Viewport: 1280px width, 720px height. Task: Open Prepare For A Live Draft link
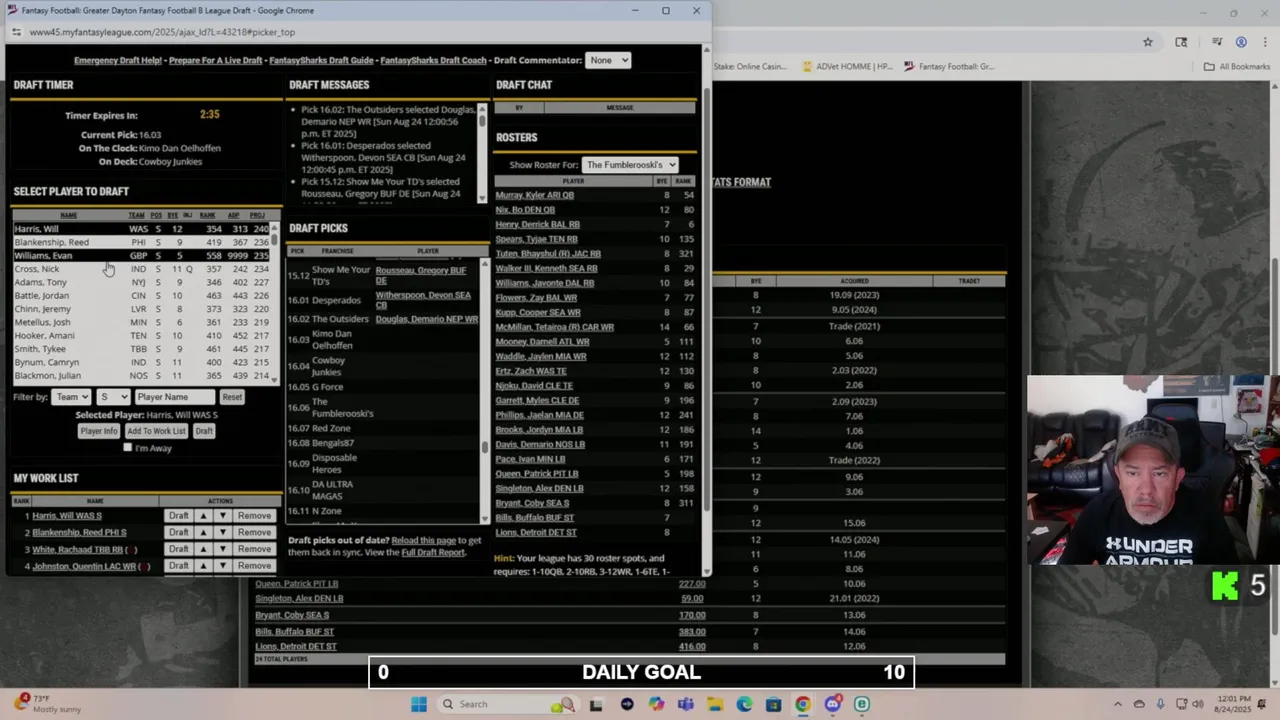coord(215,60)
